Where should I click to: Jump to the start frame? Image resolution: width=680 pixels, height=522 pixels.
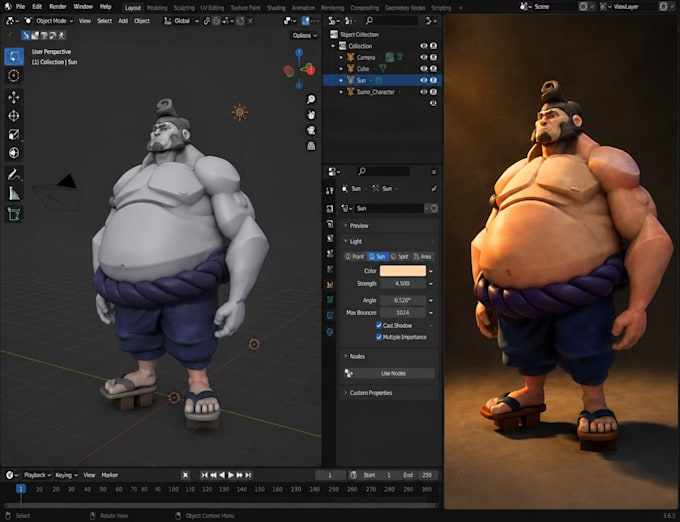(204, 475)
